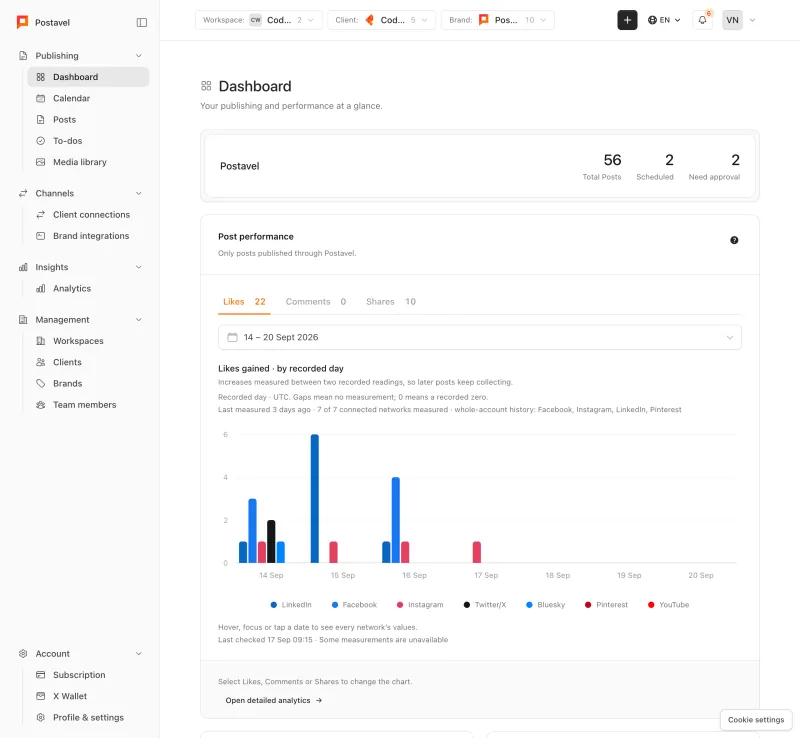Open Analytics in sidebar
Screen dimensions: 800x738
pos(88,288)
